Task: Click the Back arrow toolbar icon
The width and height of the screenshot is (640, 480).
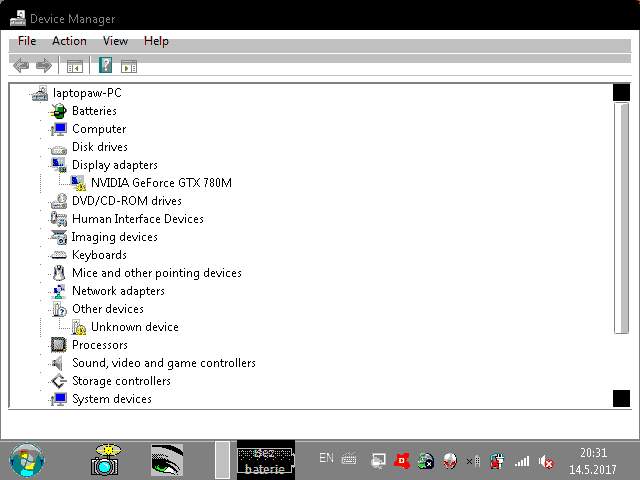Action: pyautogui.click(x=21, y=65)
